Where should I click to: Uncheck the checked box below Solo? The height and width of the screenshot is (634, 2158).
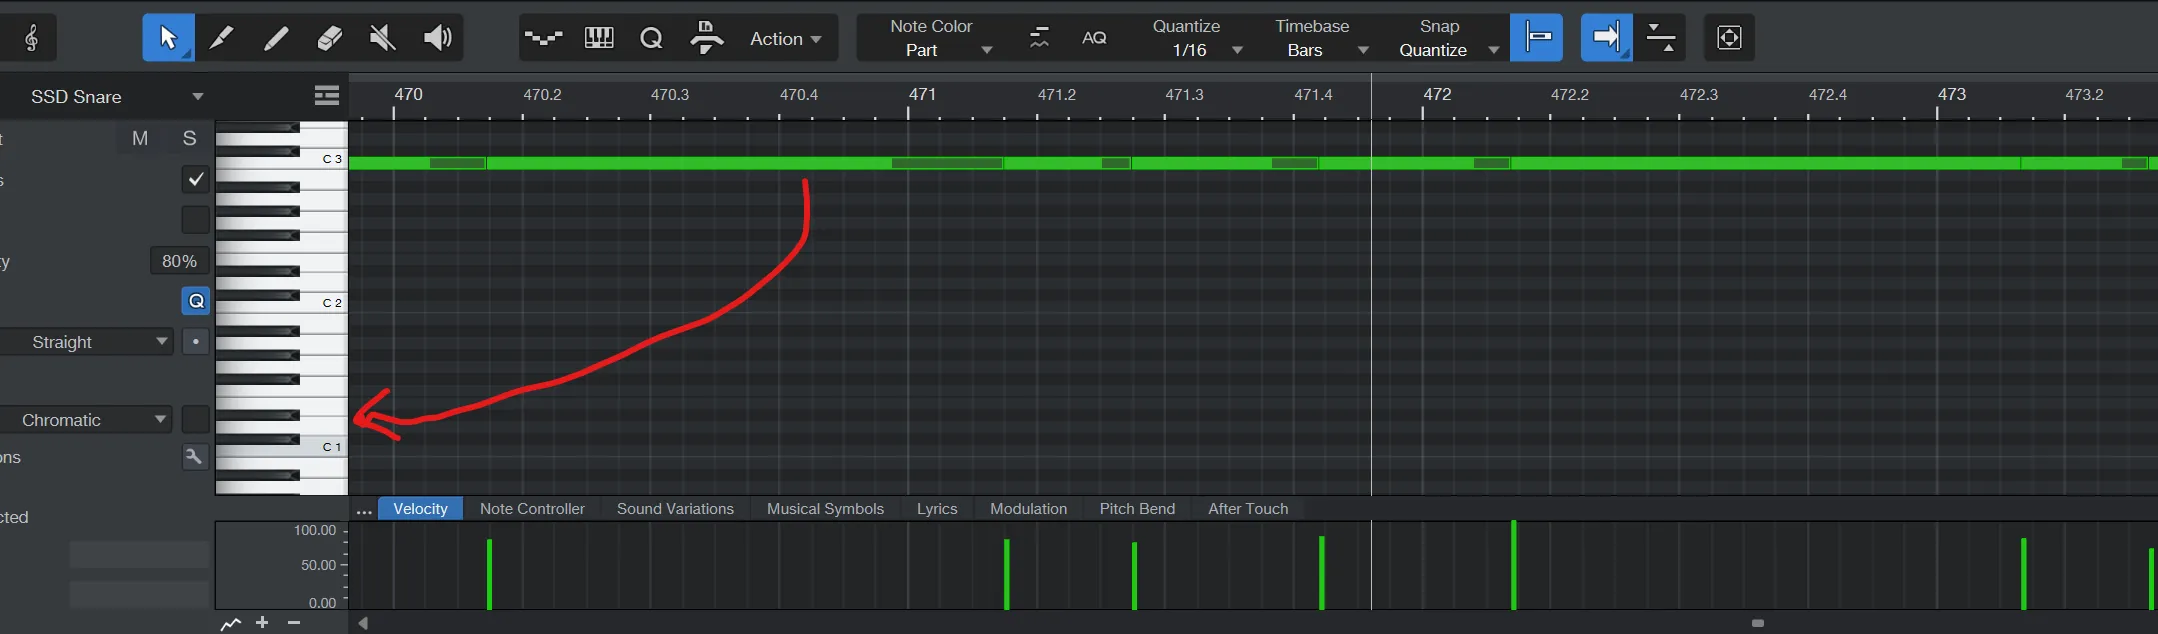(x=196, y=179)
